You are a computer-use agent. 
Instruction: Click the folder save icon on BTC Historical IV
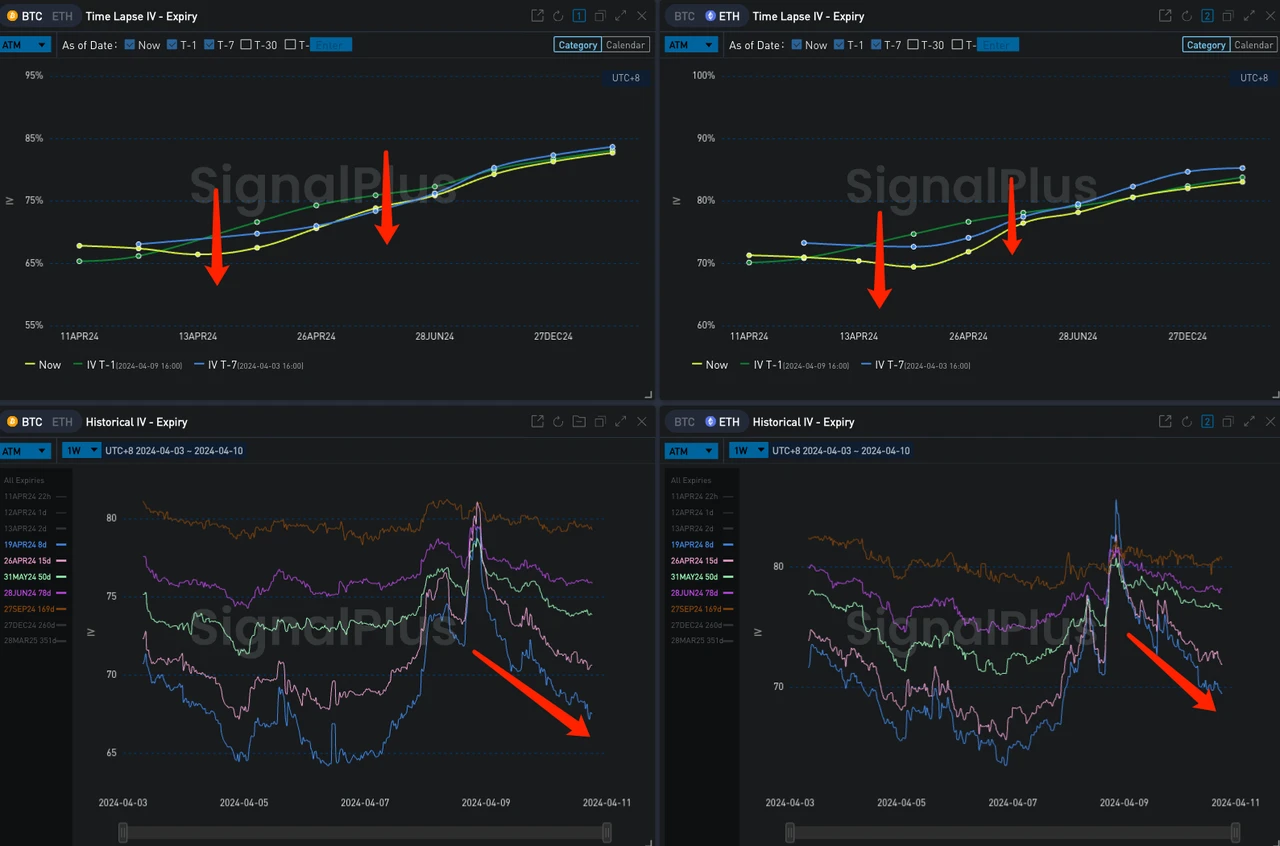[578, 421]
